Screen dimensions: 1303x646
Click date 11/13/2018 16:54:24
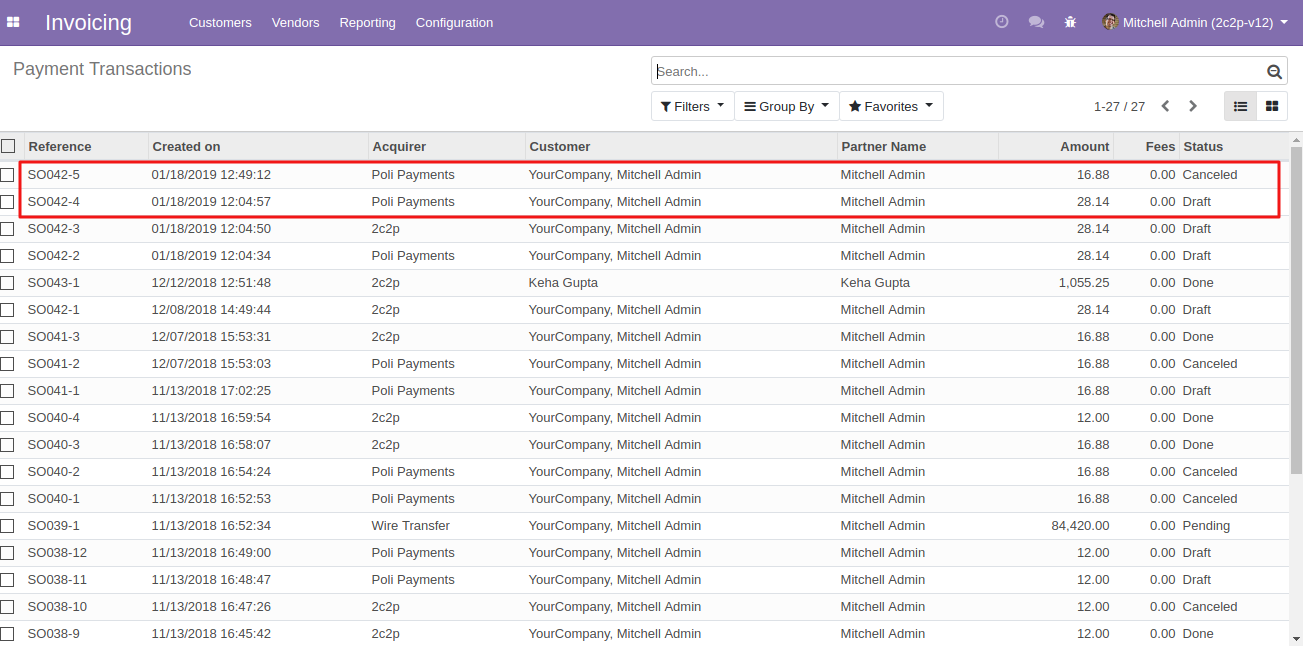[211, 472]
